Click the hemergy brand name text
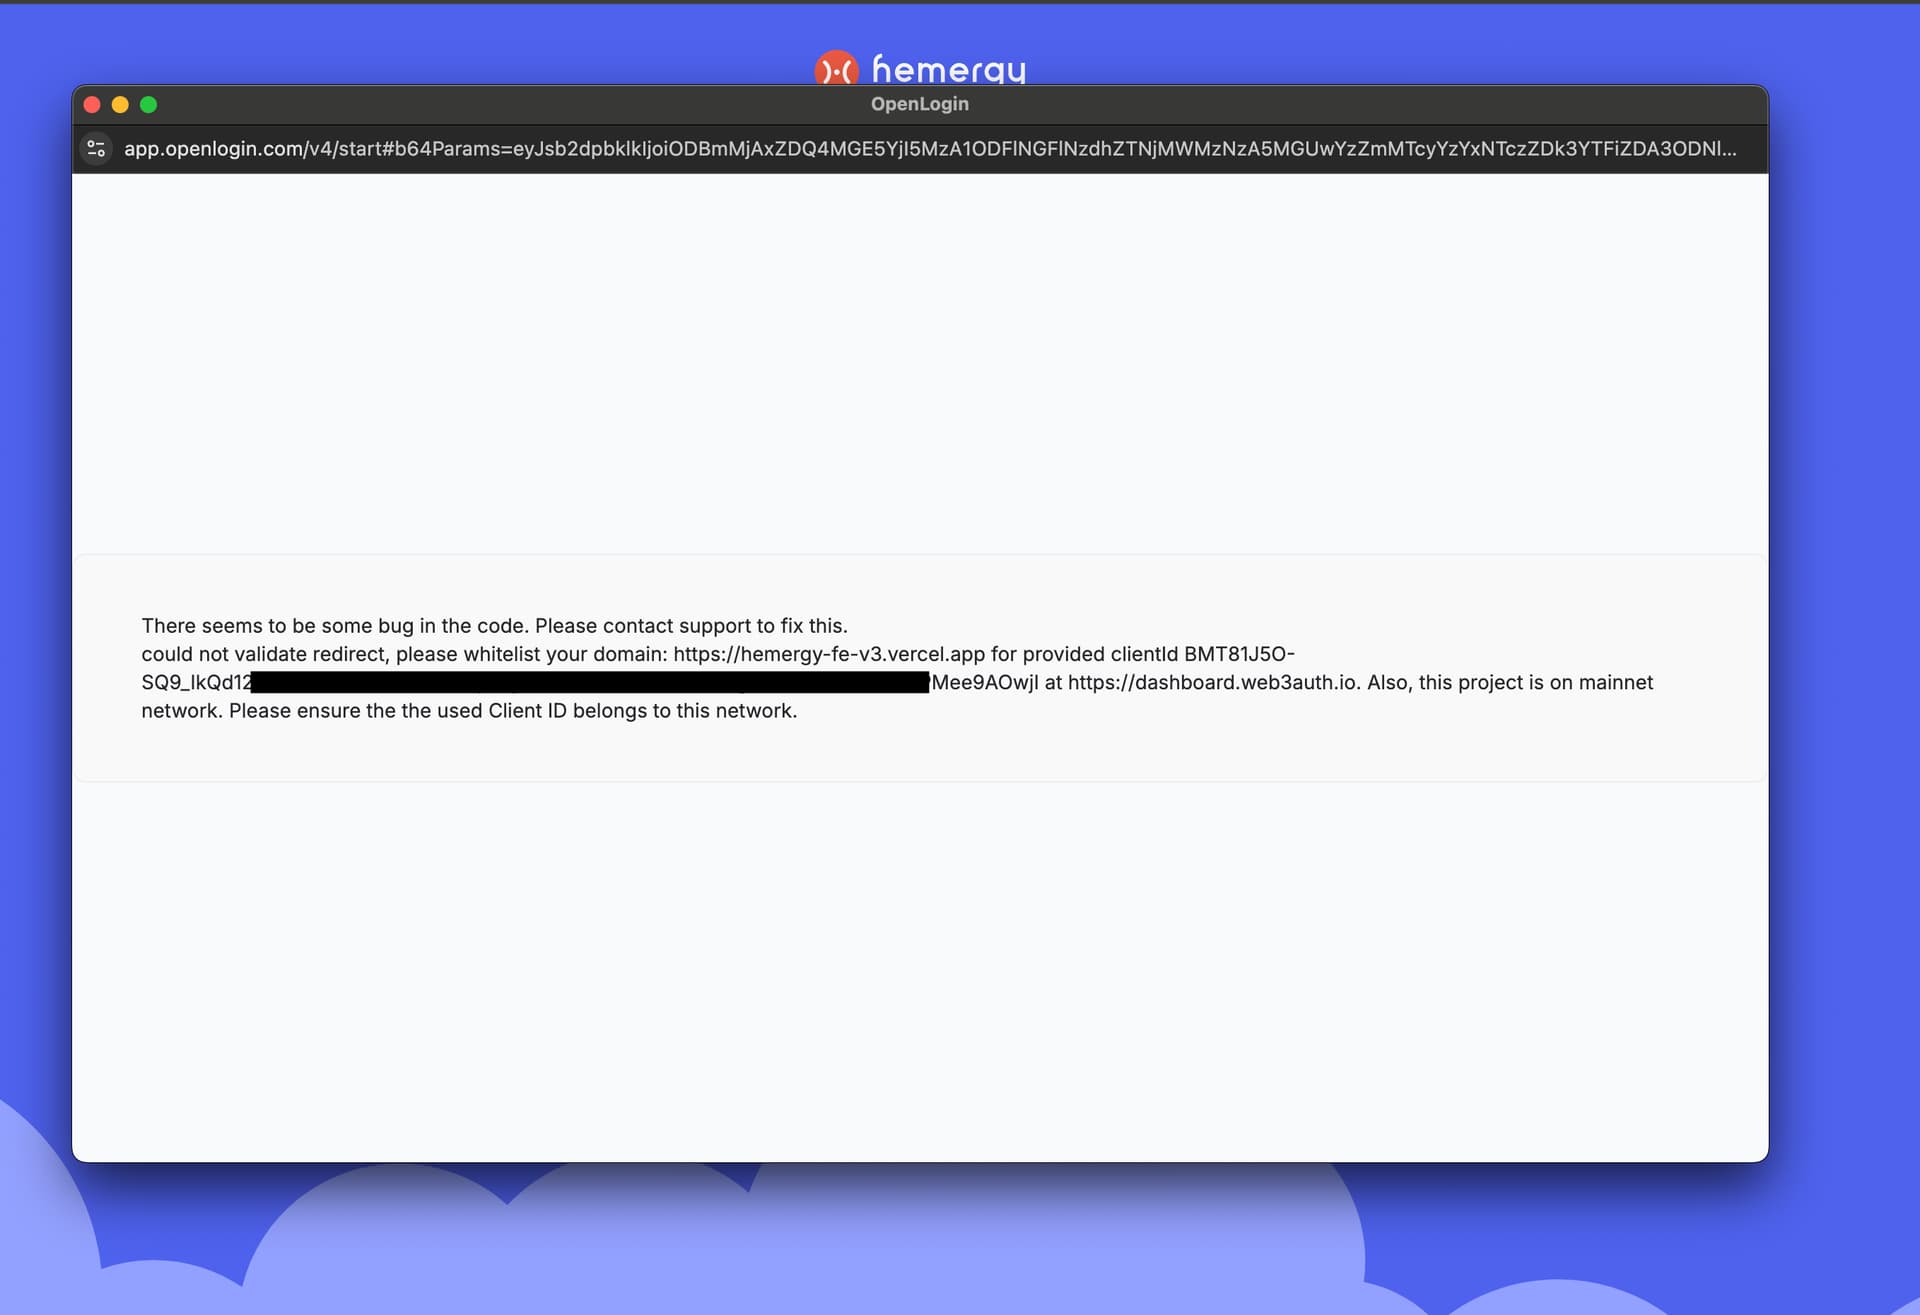This screenshot has height=1315, width=1920. 948,69
